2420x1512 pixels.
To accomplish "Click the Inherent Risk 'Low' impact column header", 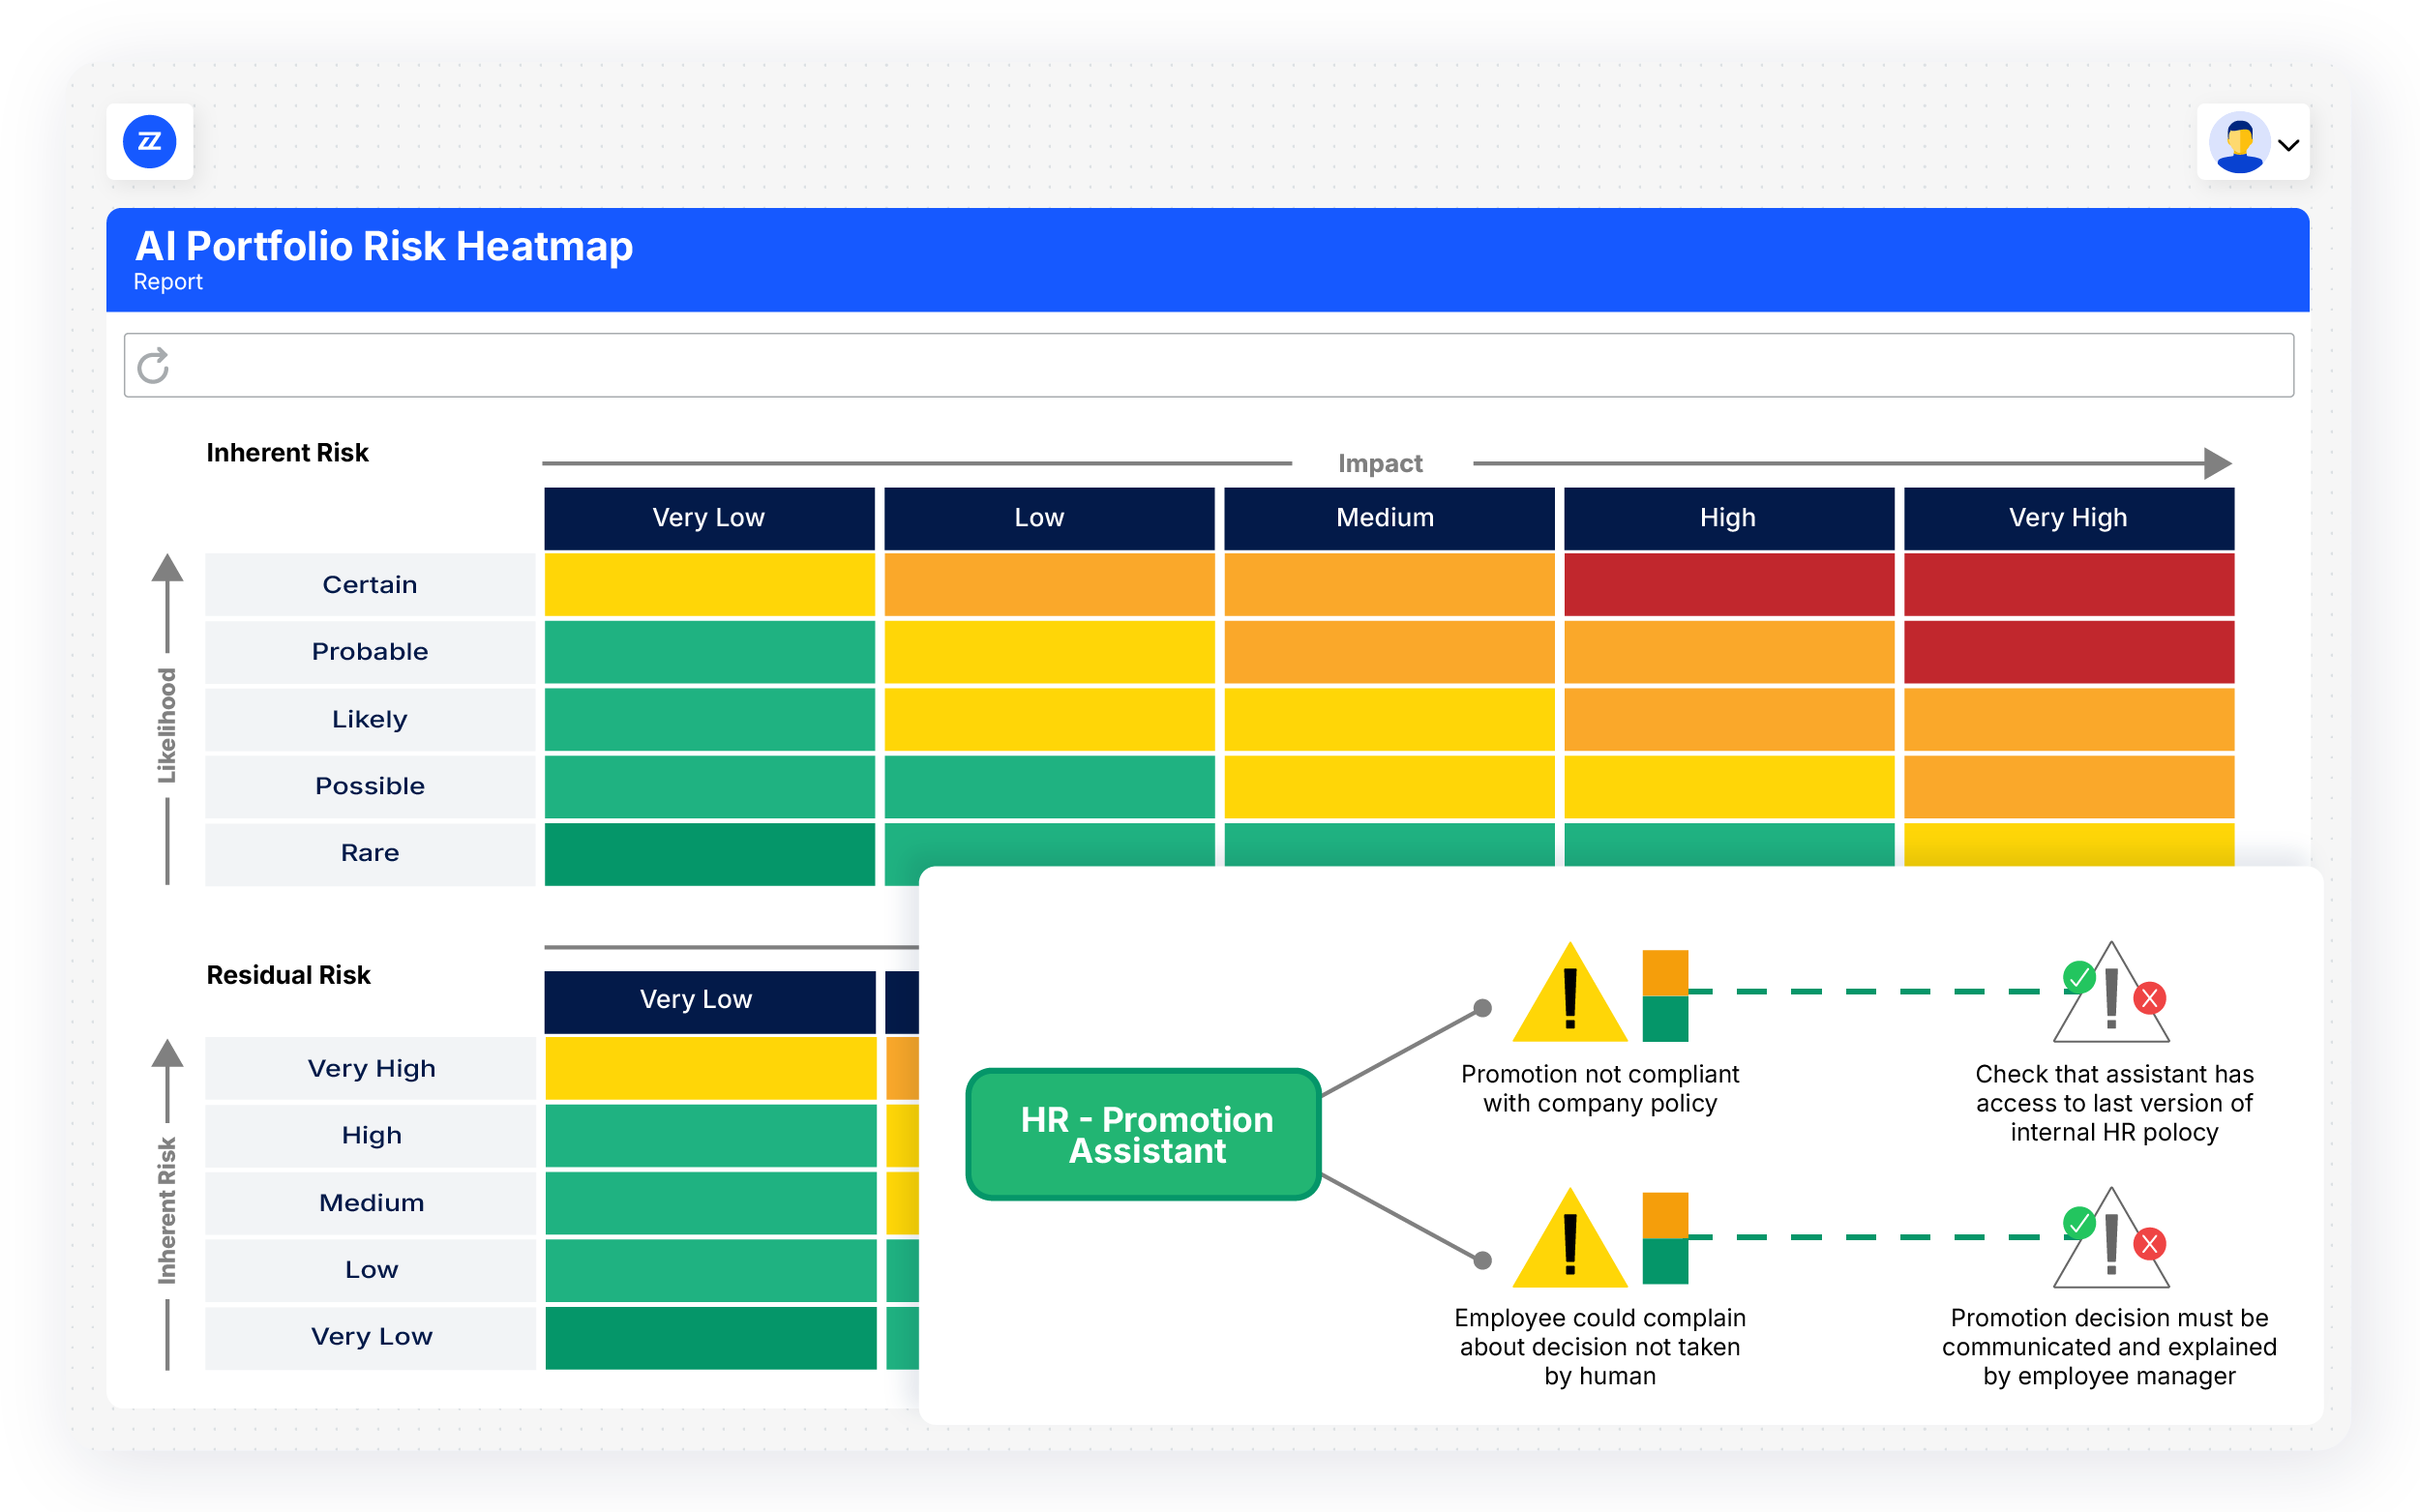I will (1049, 518).
